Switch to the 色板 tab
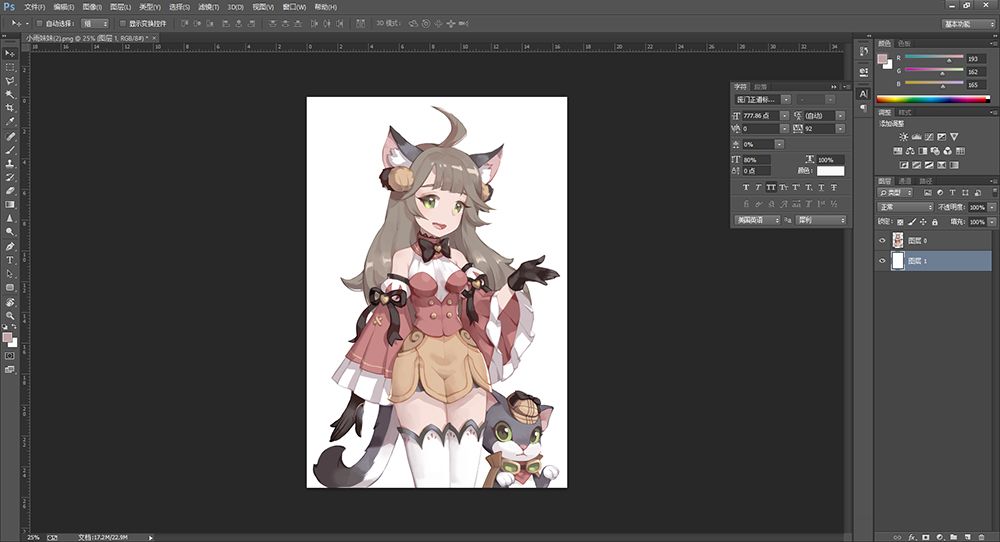Viewport: 1000px width, 542px height. (904, 44)
